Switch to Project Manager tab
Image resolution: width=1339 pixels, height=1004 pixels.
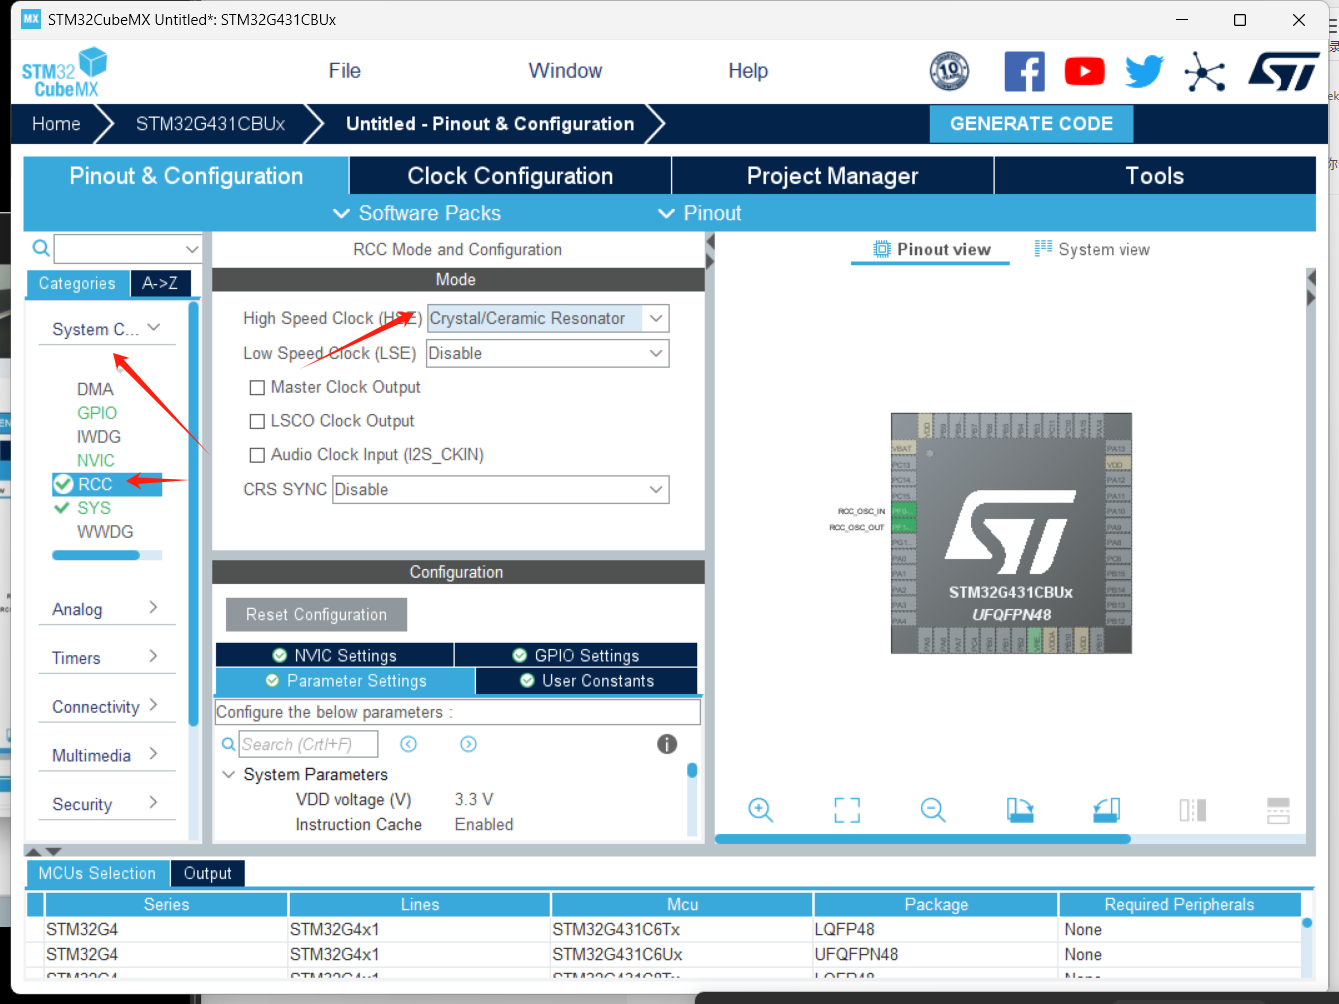coord(833,176)
